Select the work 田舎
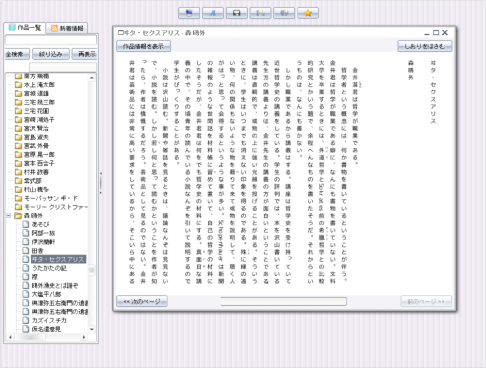Image resolution: width=486 pixels, height=368 pixels. click(x=37, y=250)
